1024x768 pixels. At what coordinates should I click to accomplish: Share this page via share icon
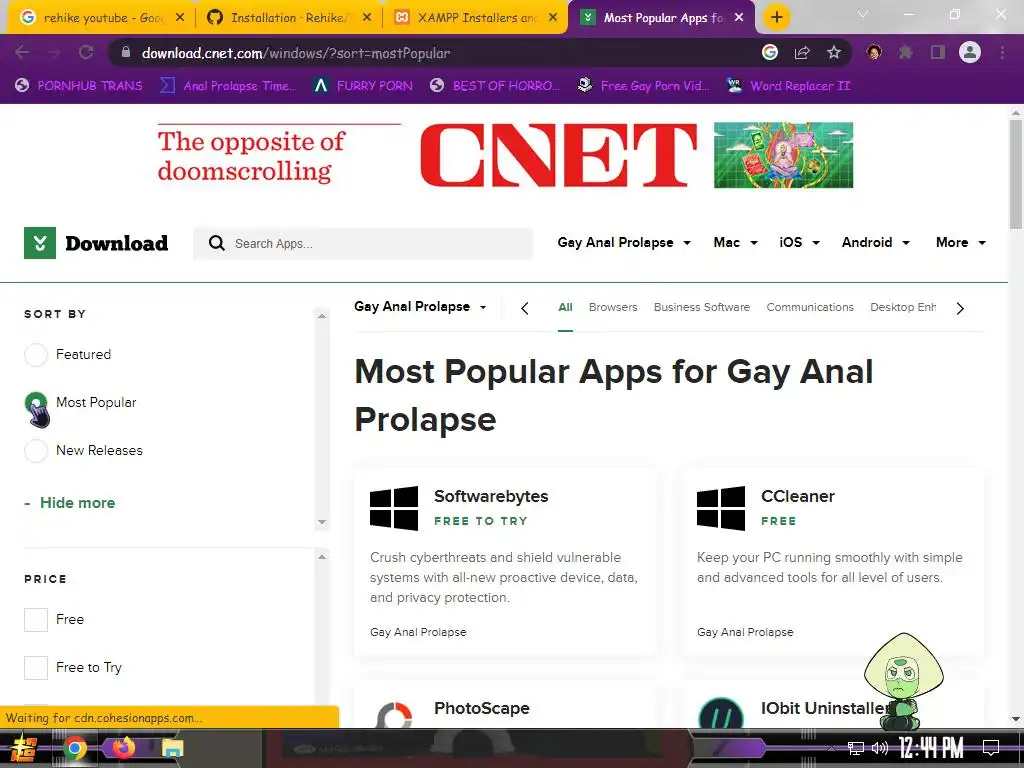pos(802,53)
